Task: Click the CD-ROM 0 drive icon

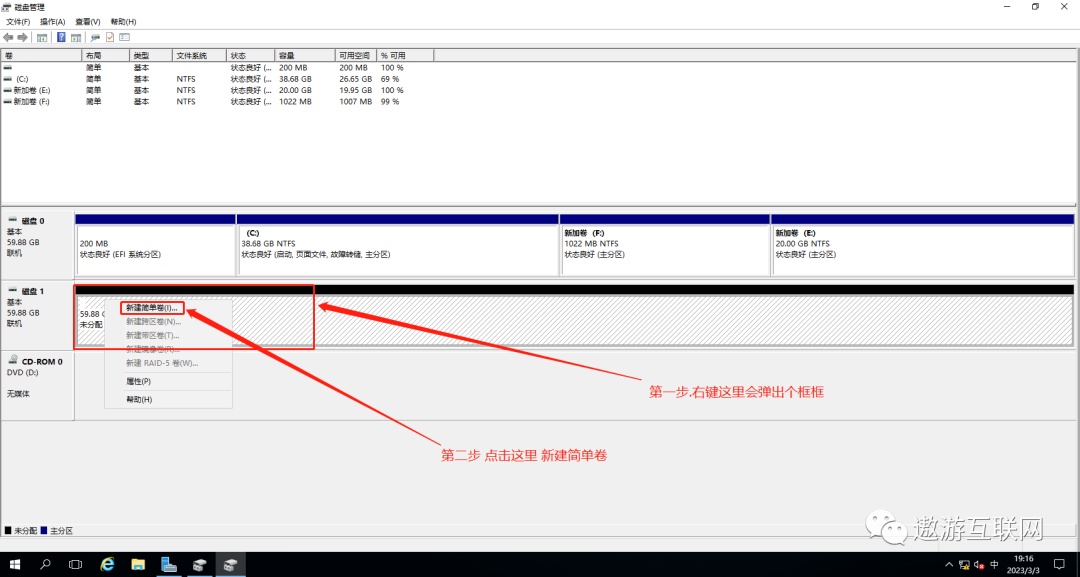Action: coord(12,360)
